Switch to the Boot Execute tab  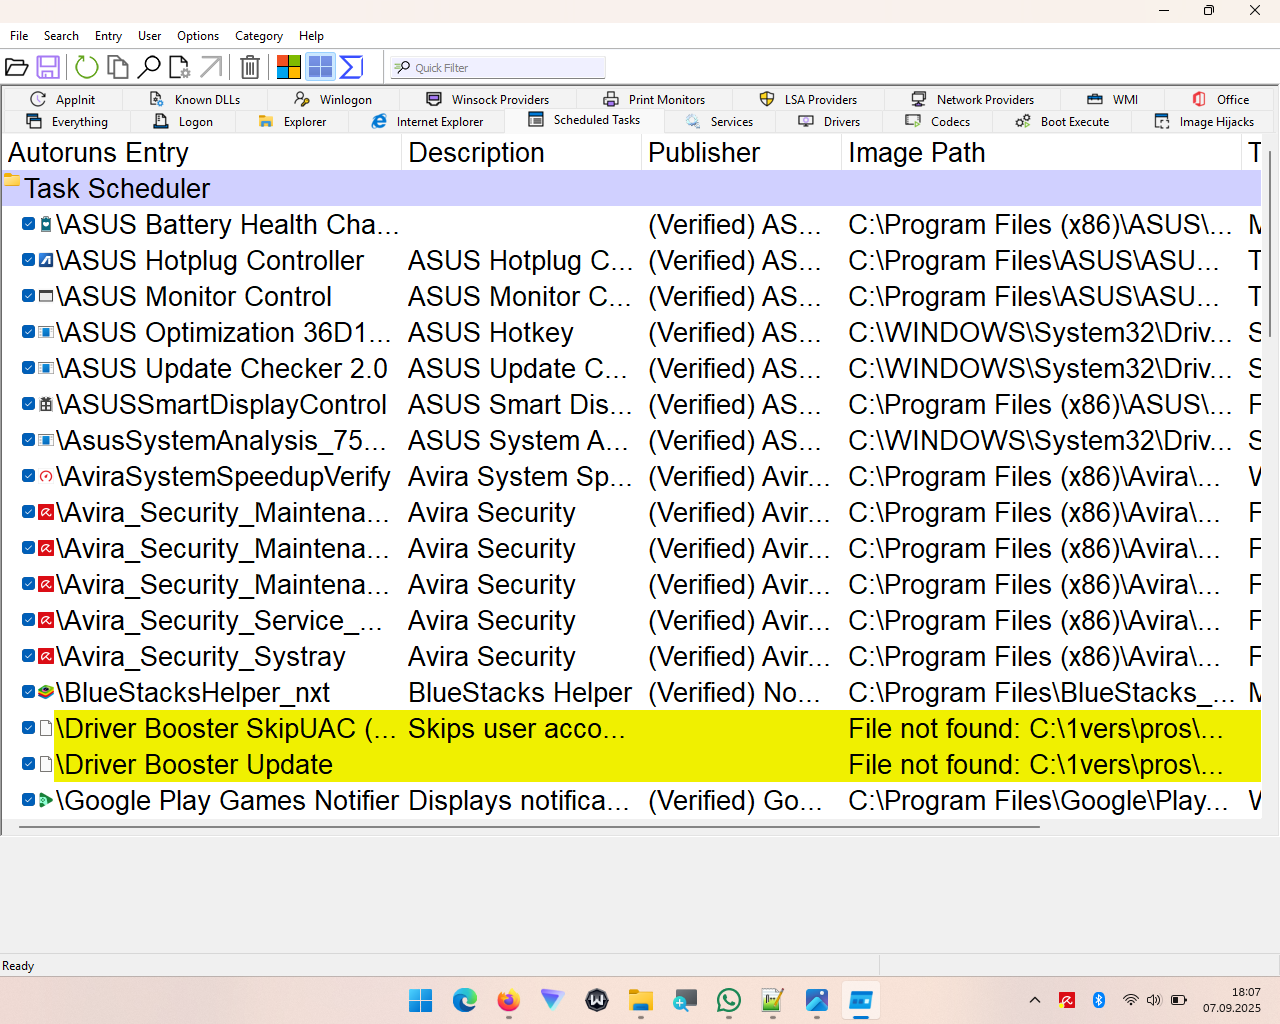pos(1062,121)
